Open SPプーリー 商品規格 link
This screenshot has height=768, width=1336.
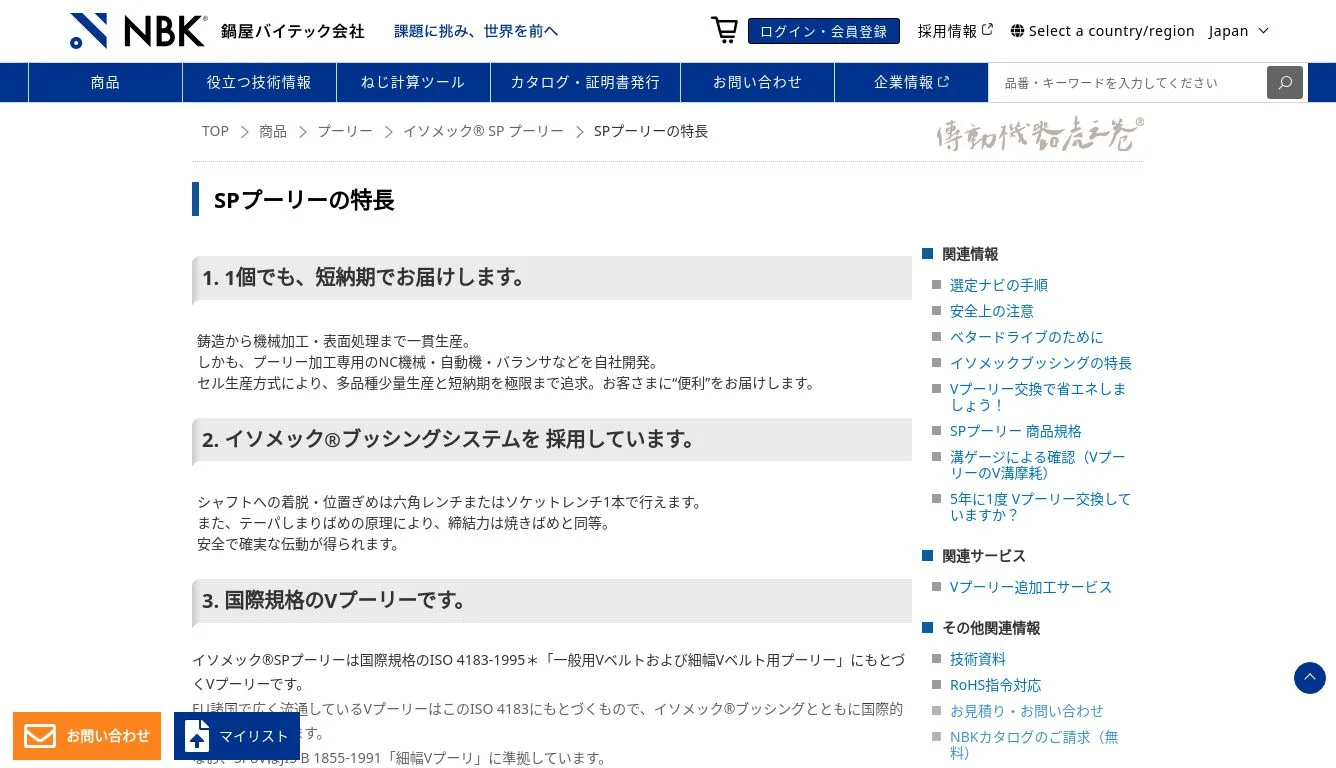[1016, 431]
